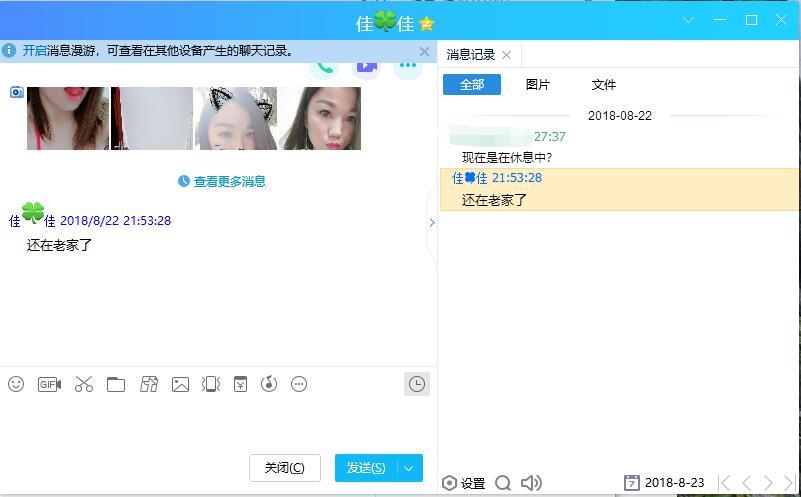Open the send image picker
Image resolution: width=801 pixels, height=497 pixels.
tap(180, 384)
